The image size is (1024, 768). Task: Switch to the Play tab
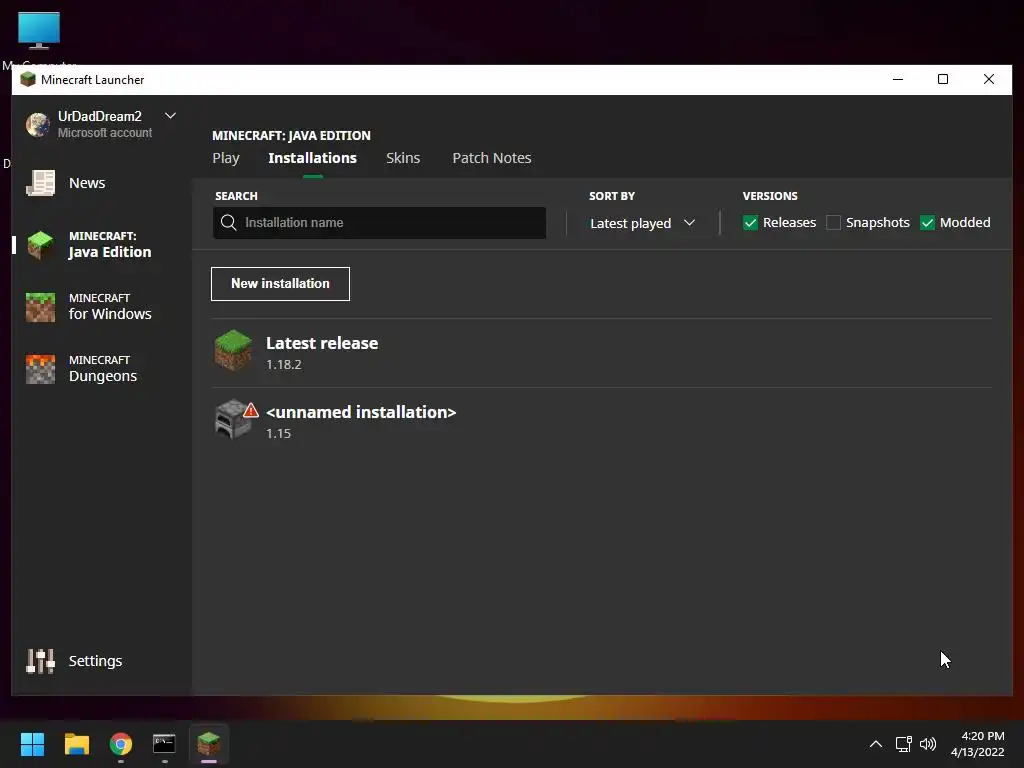[226, 158]
